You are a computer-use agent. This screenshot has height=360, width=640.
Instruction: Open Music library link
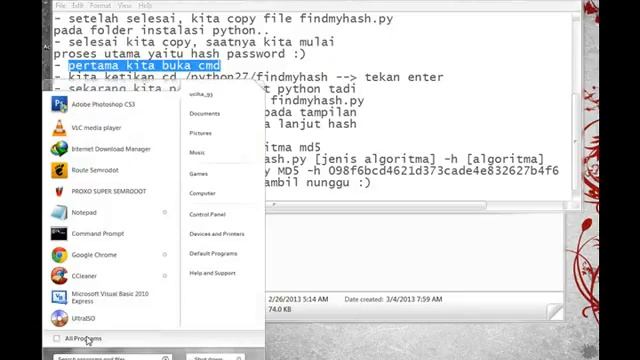pyautogui.click(x=197, y=153)
